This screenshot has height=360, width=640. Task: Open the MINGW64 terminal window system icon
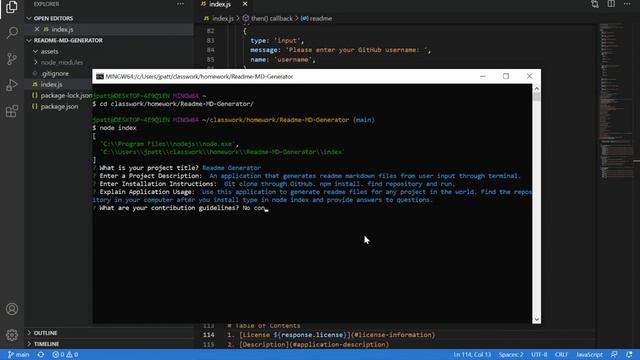coord(100,76)
